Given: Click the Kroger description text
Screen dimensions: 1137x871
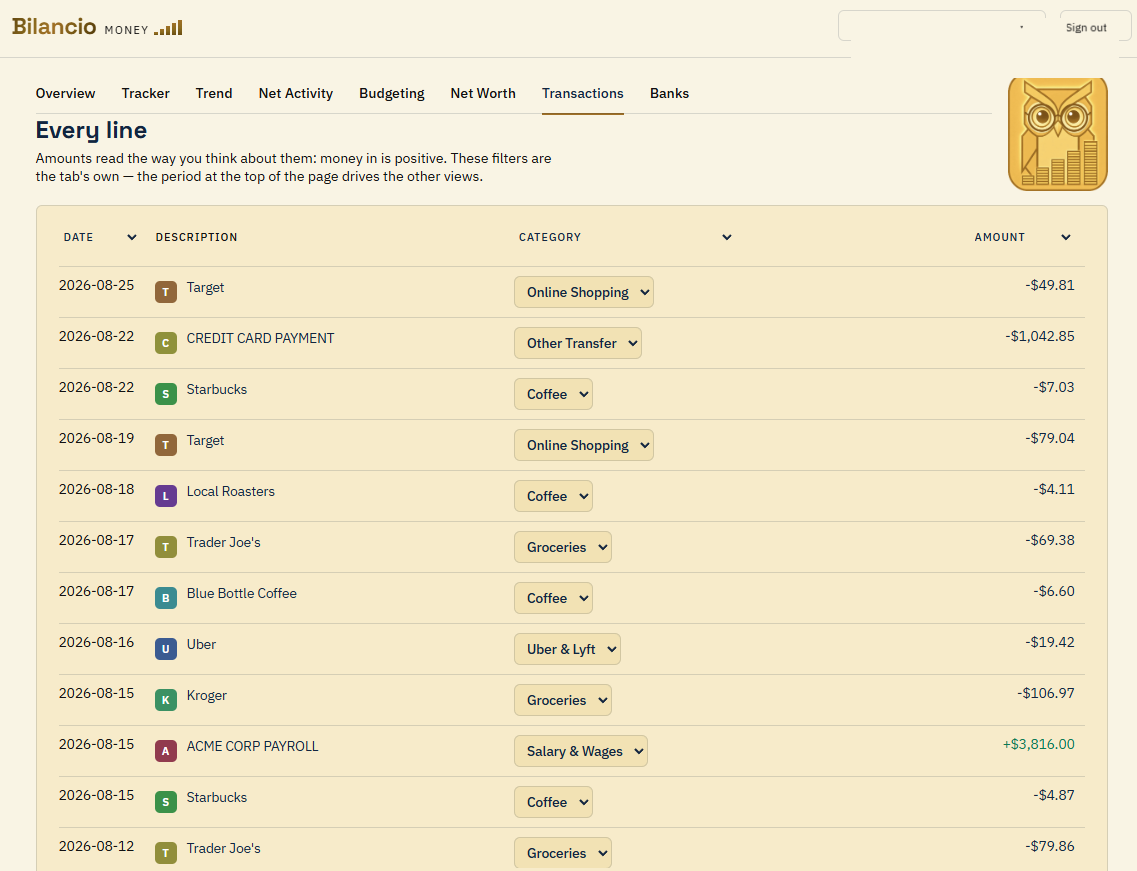Looking at the screenshot, I should pyautogui.click(x=207, y=695).
